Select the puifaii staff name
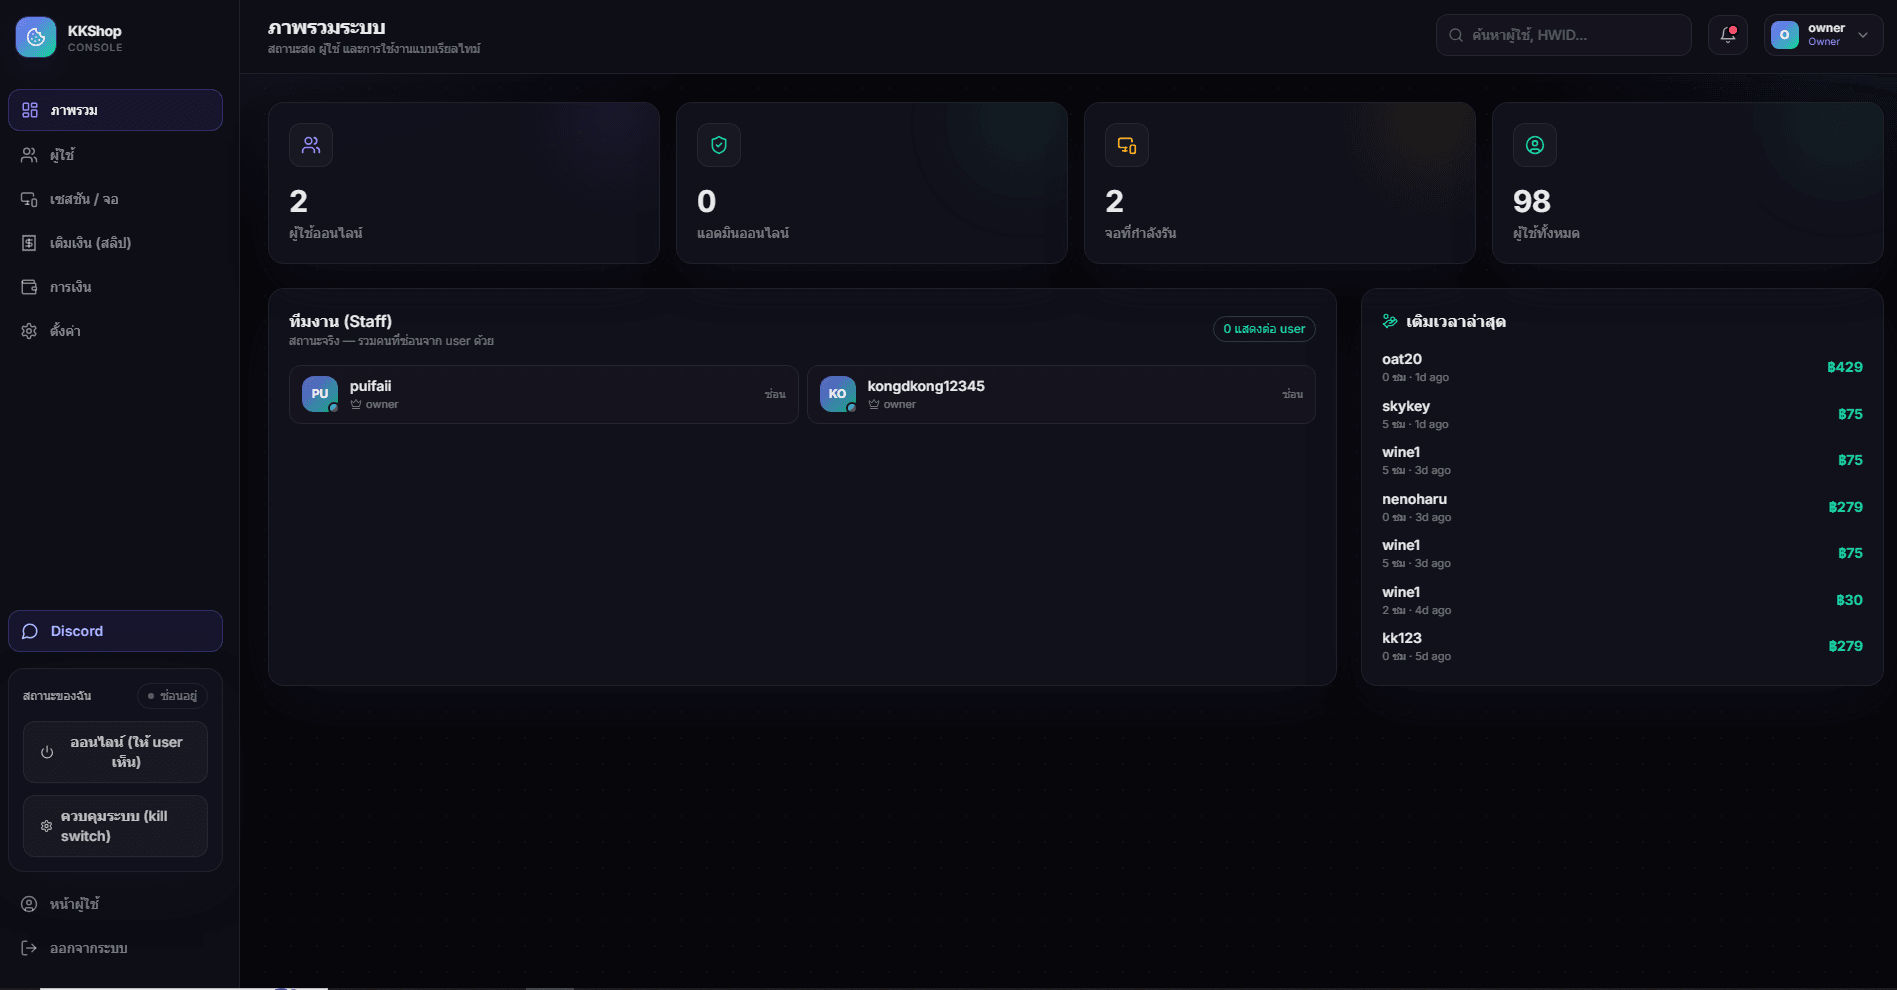Viewport: 1897px width, 990px height. click(370, 386)
